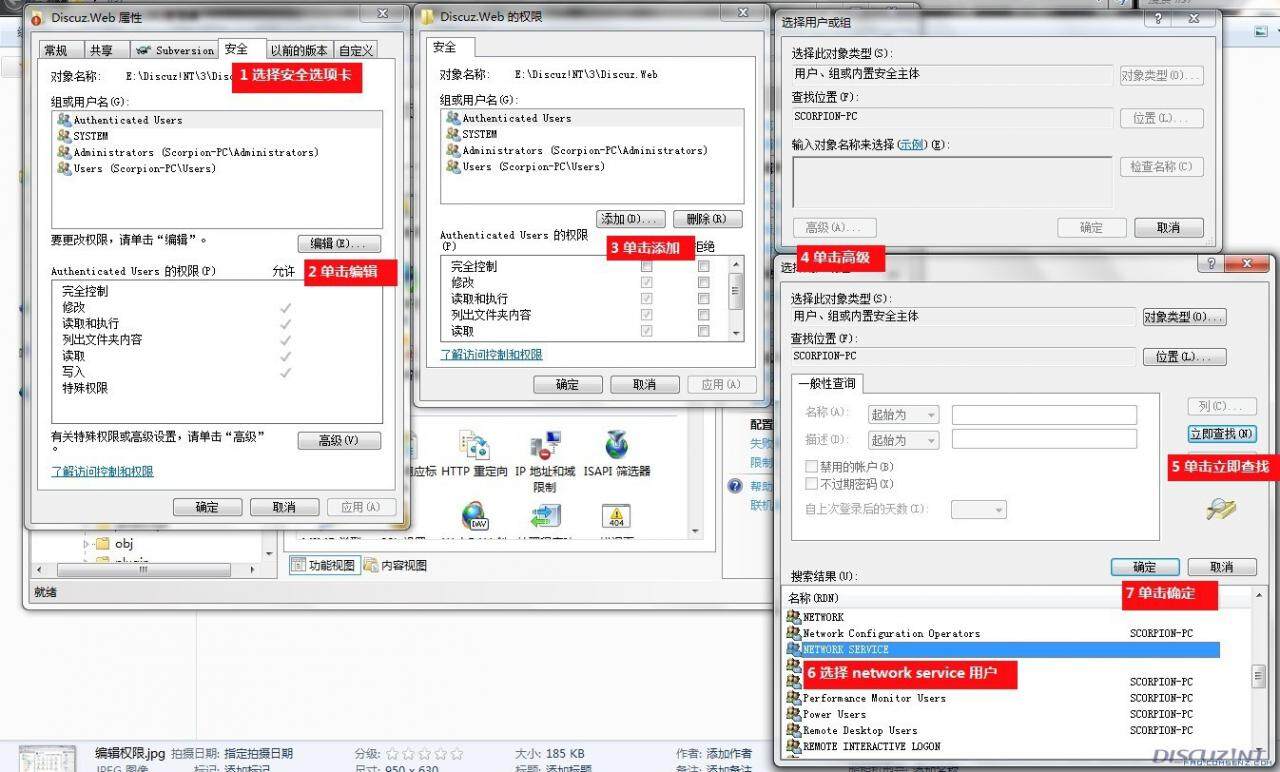Tick the deny checkbox for 修改
This screenshot has height=772, width=1280.
tap(704, 283)
